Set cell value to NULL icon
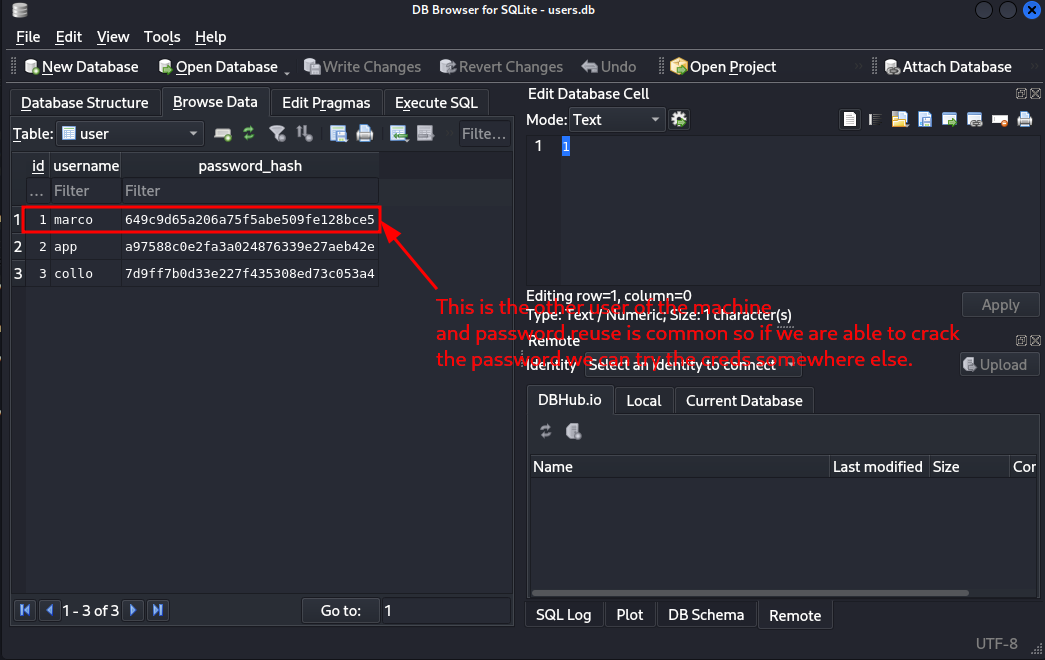Image resolution: width=1045 pixels, height=660 pixels. [999, 120]
